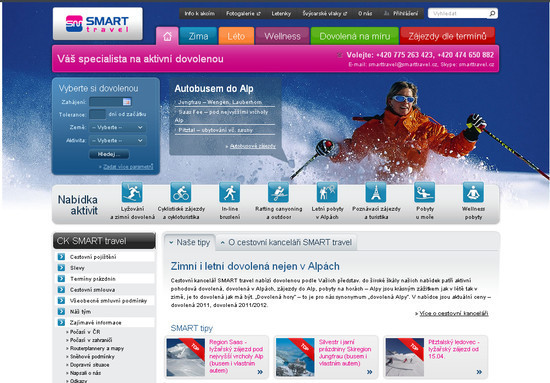Click double-arrow on Silvestr Jungfrau tip card

click(369, 372)
